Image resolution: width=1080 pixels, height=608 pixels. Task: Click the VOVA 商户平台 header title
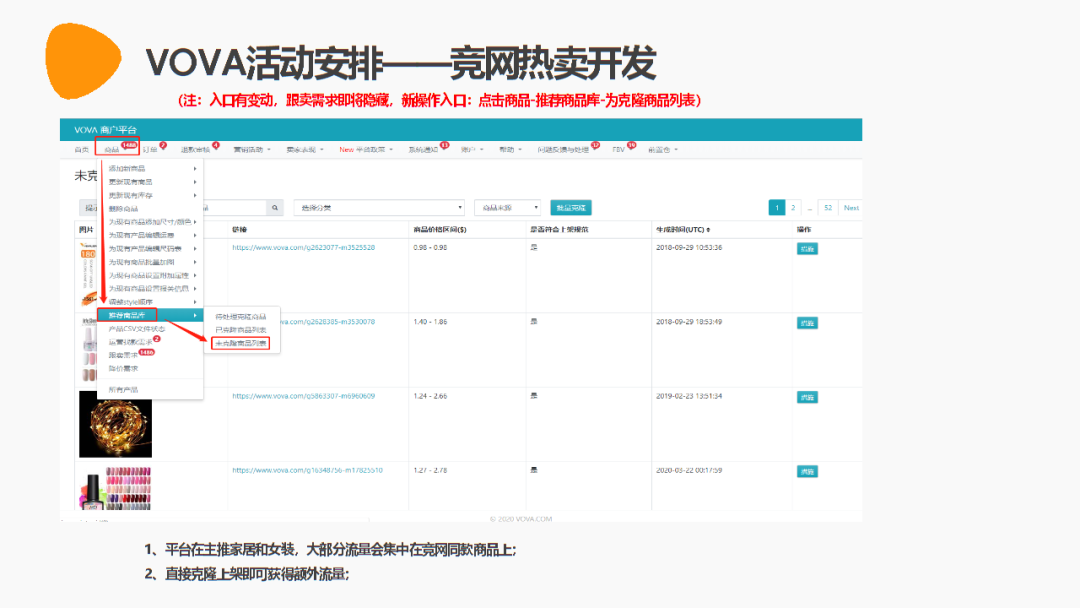tap(105, 129)
